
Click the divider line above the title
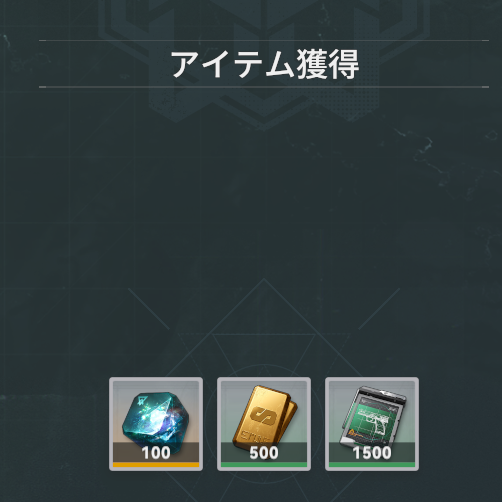coord(264,41)
